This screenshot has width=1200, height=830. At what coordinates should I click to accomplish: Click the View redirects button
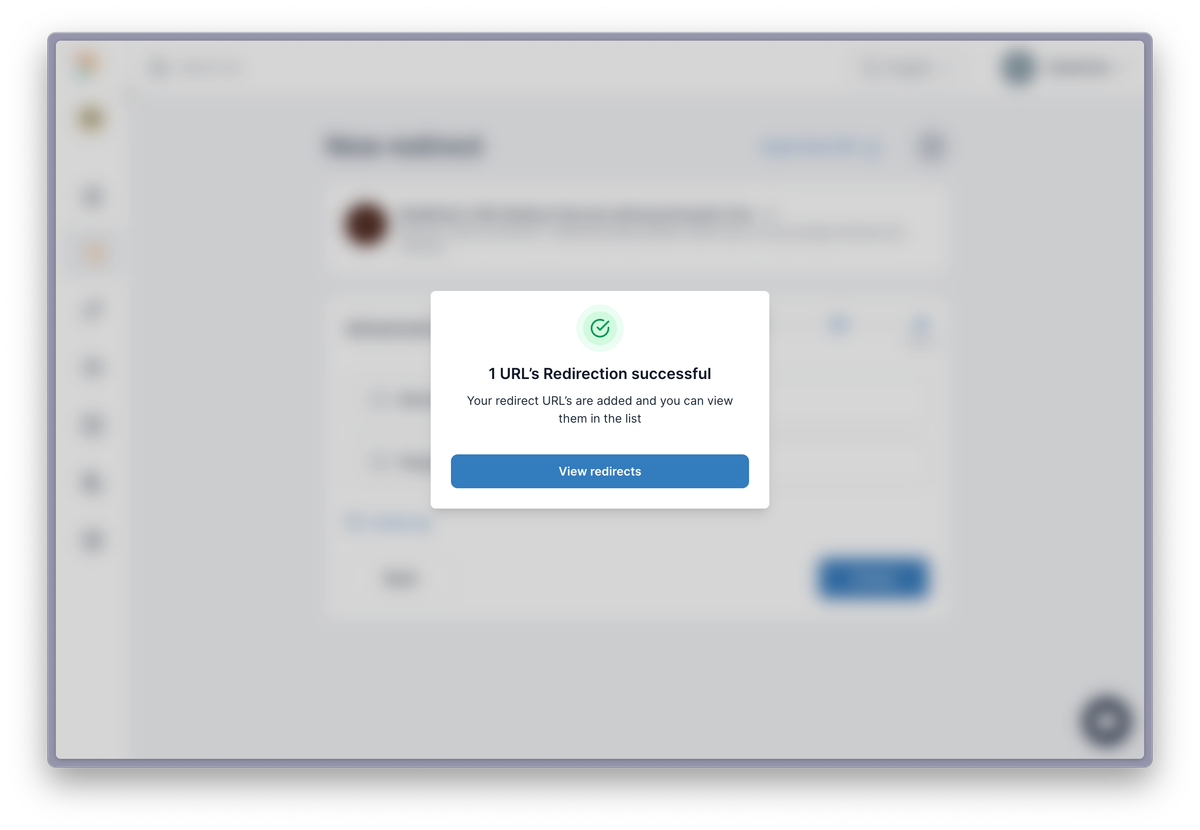pyautogui.click(x=600, y=471)
